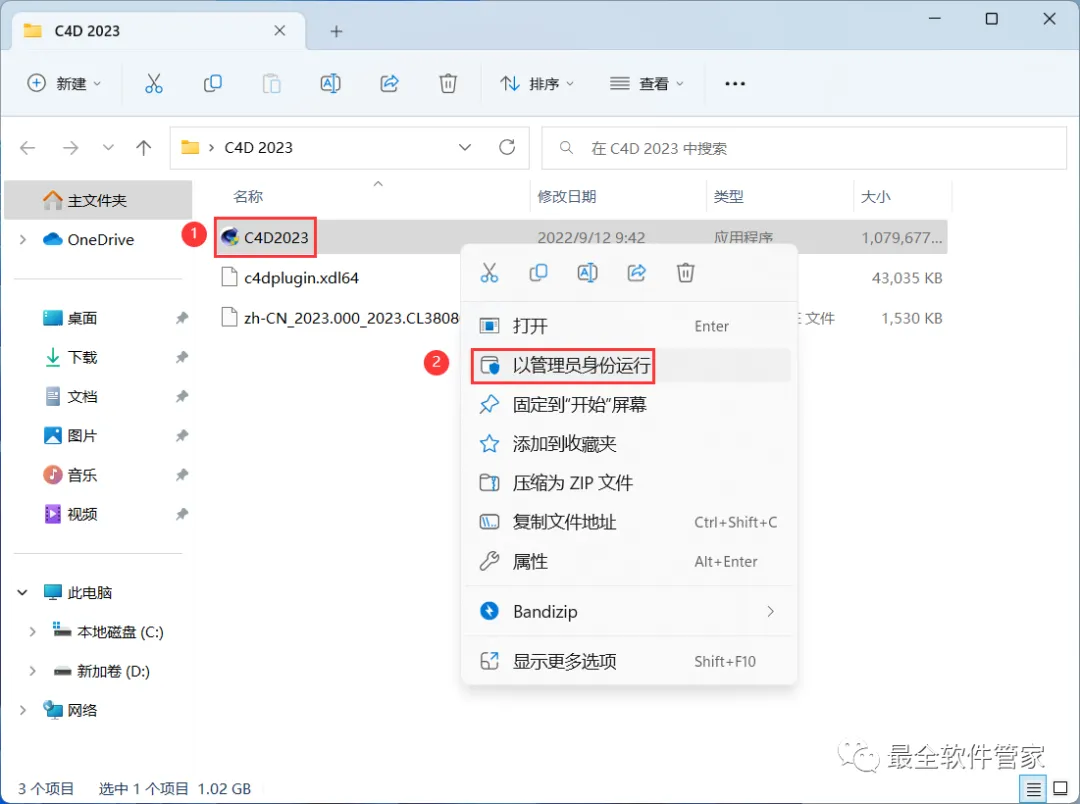Choose Run as administrator (以管理员身份运行)
The width and height of the screenshot is (1080, 804).
(629, 365)
